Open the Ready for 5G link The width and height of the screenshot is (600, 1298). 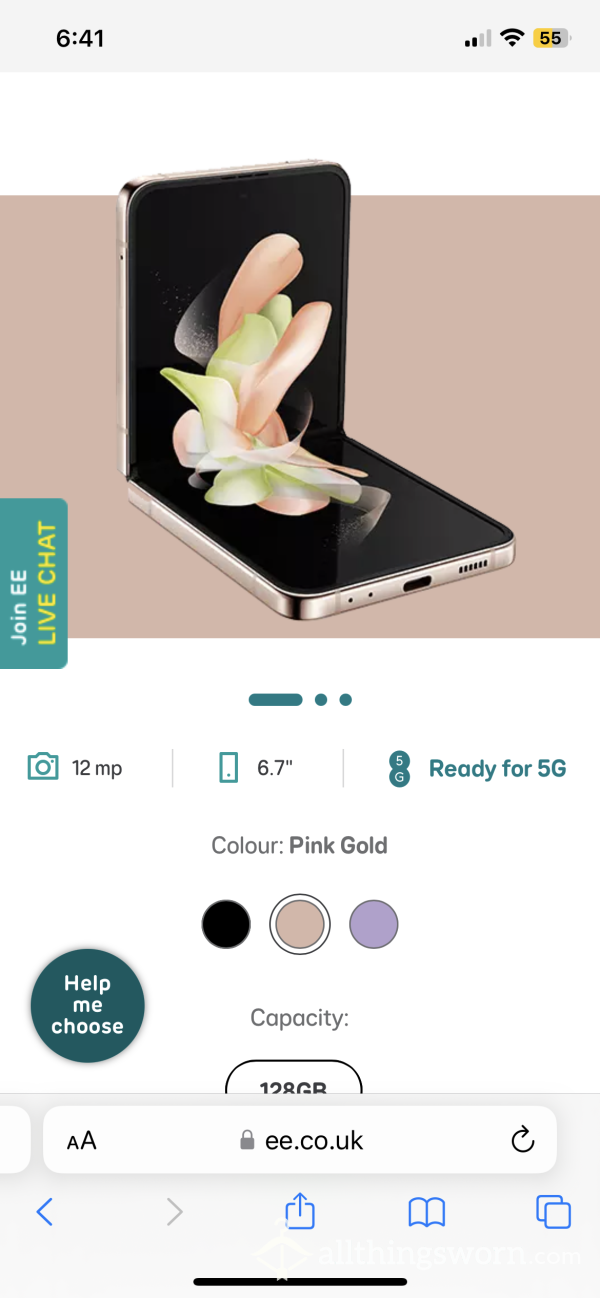(497, 768)
